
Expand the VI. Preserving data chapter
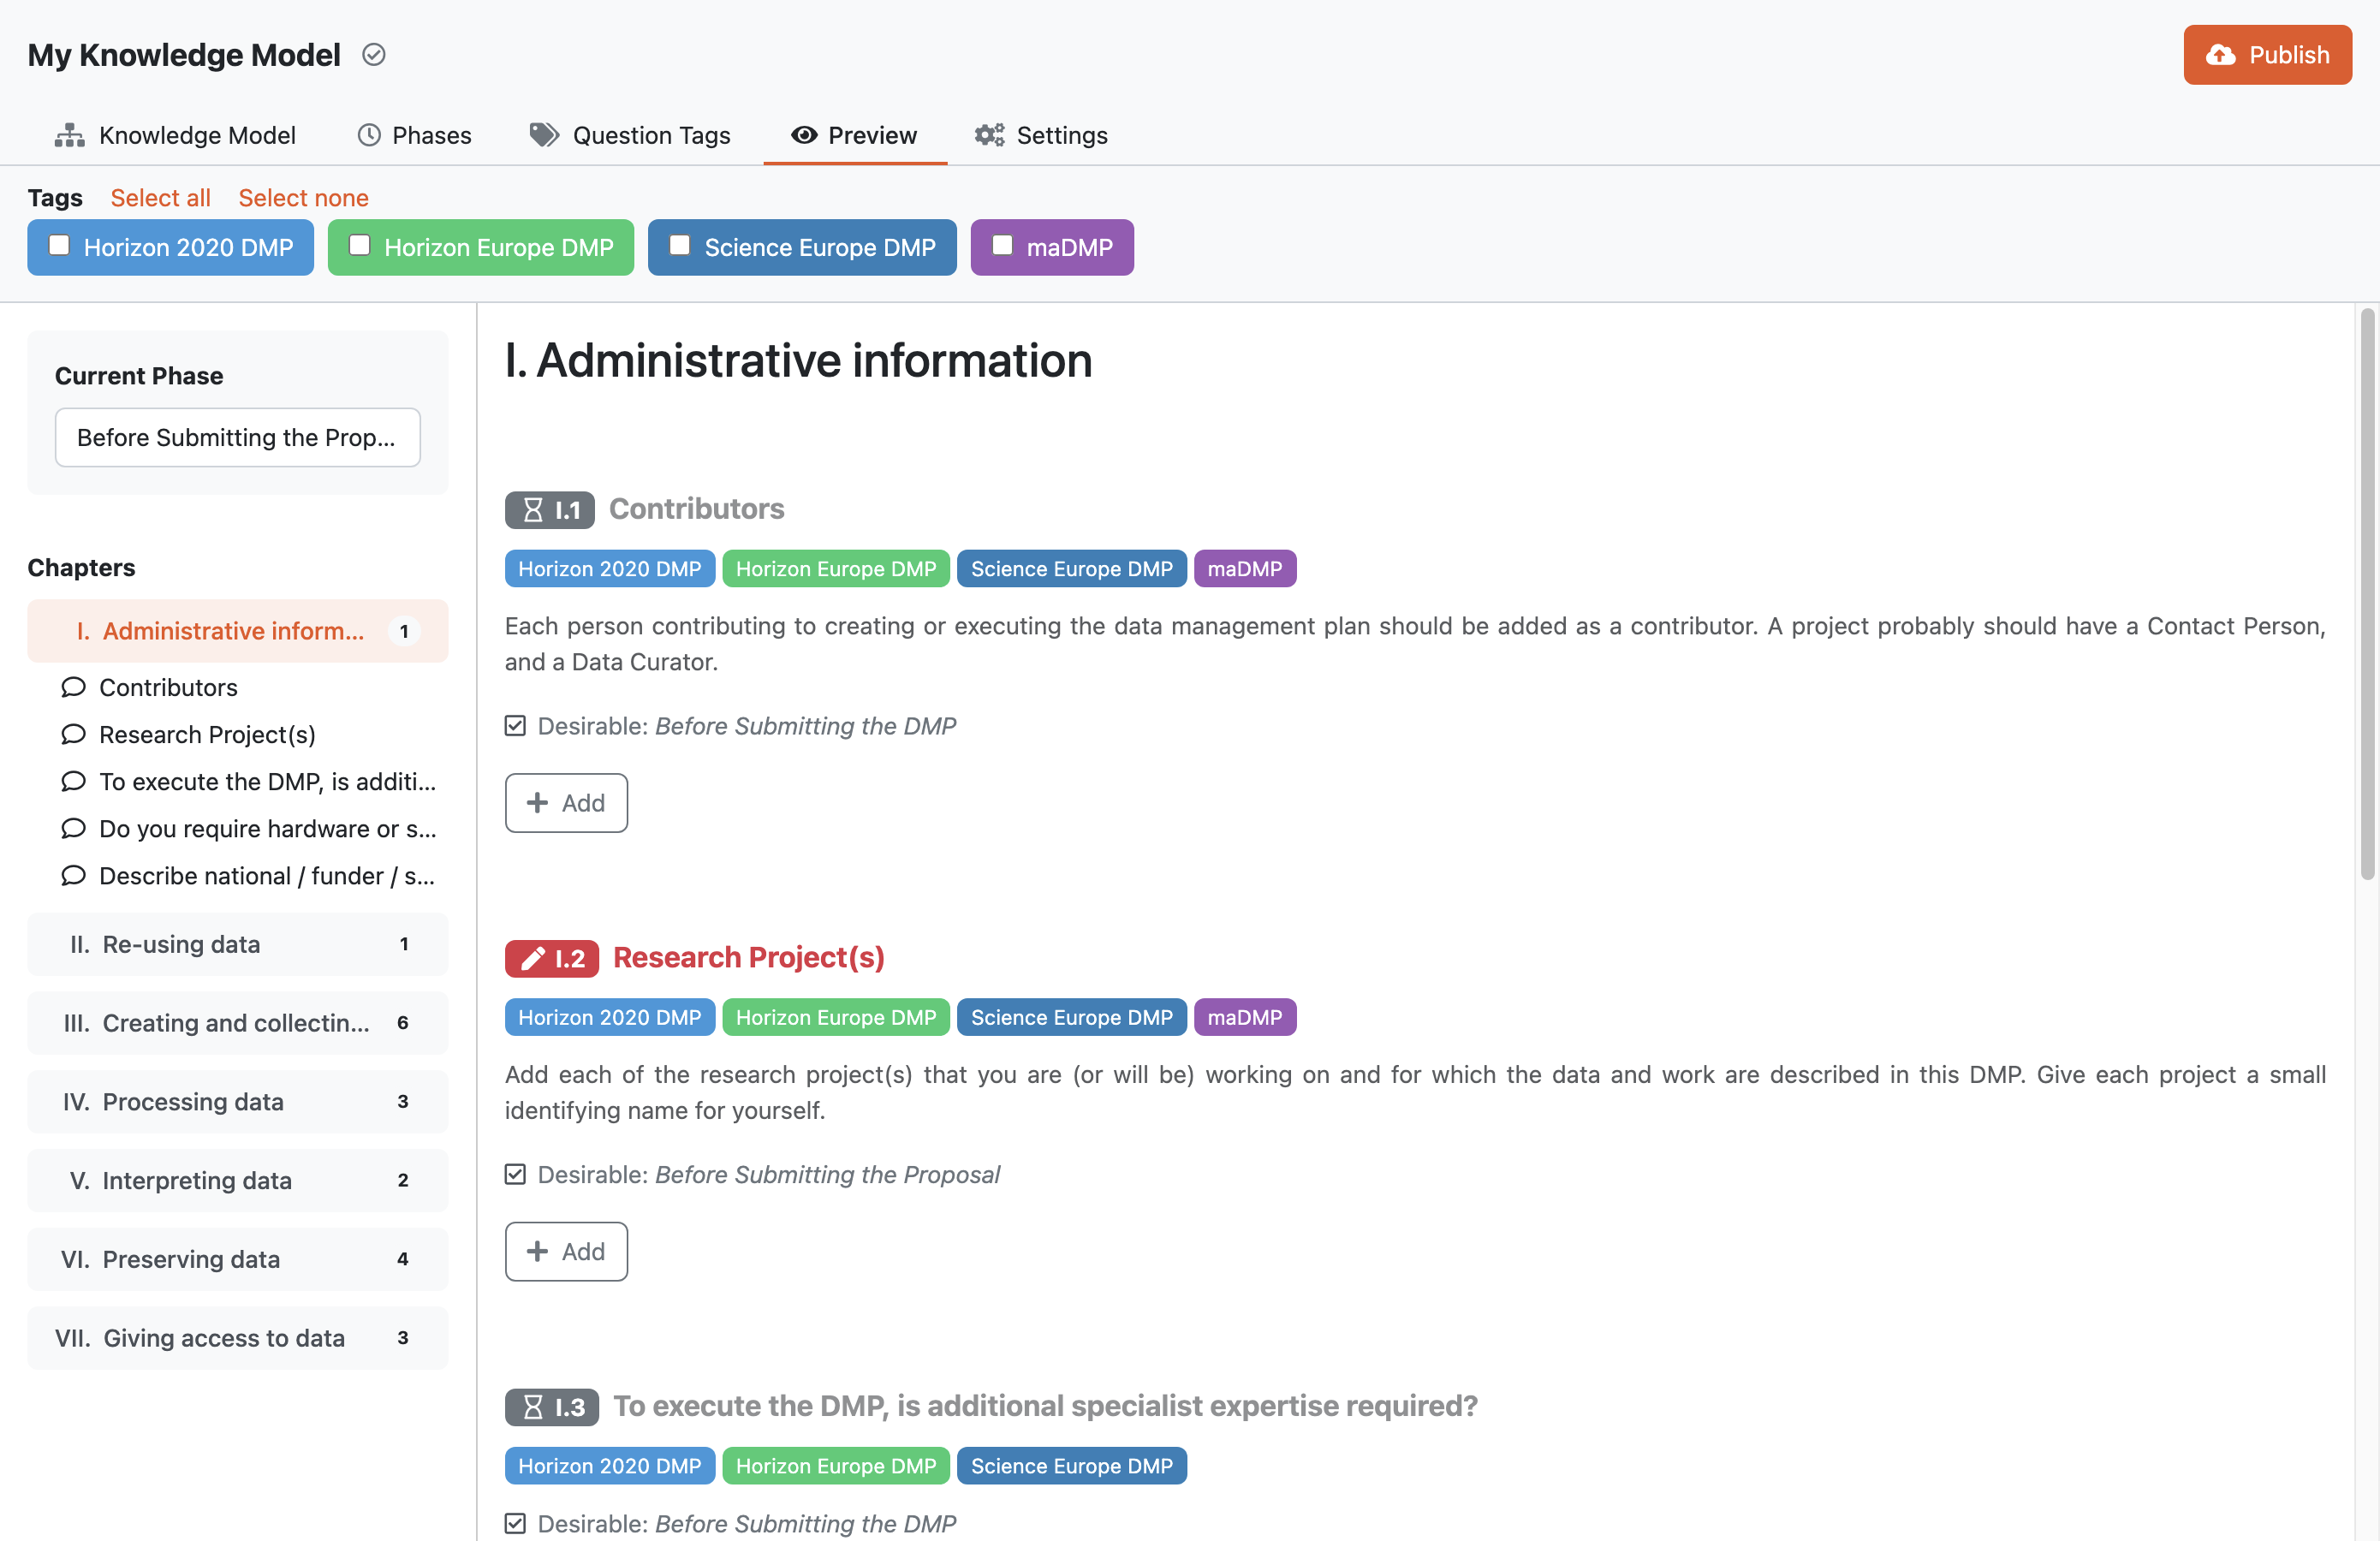tap(238, 1259)
